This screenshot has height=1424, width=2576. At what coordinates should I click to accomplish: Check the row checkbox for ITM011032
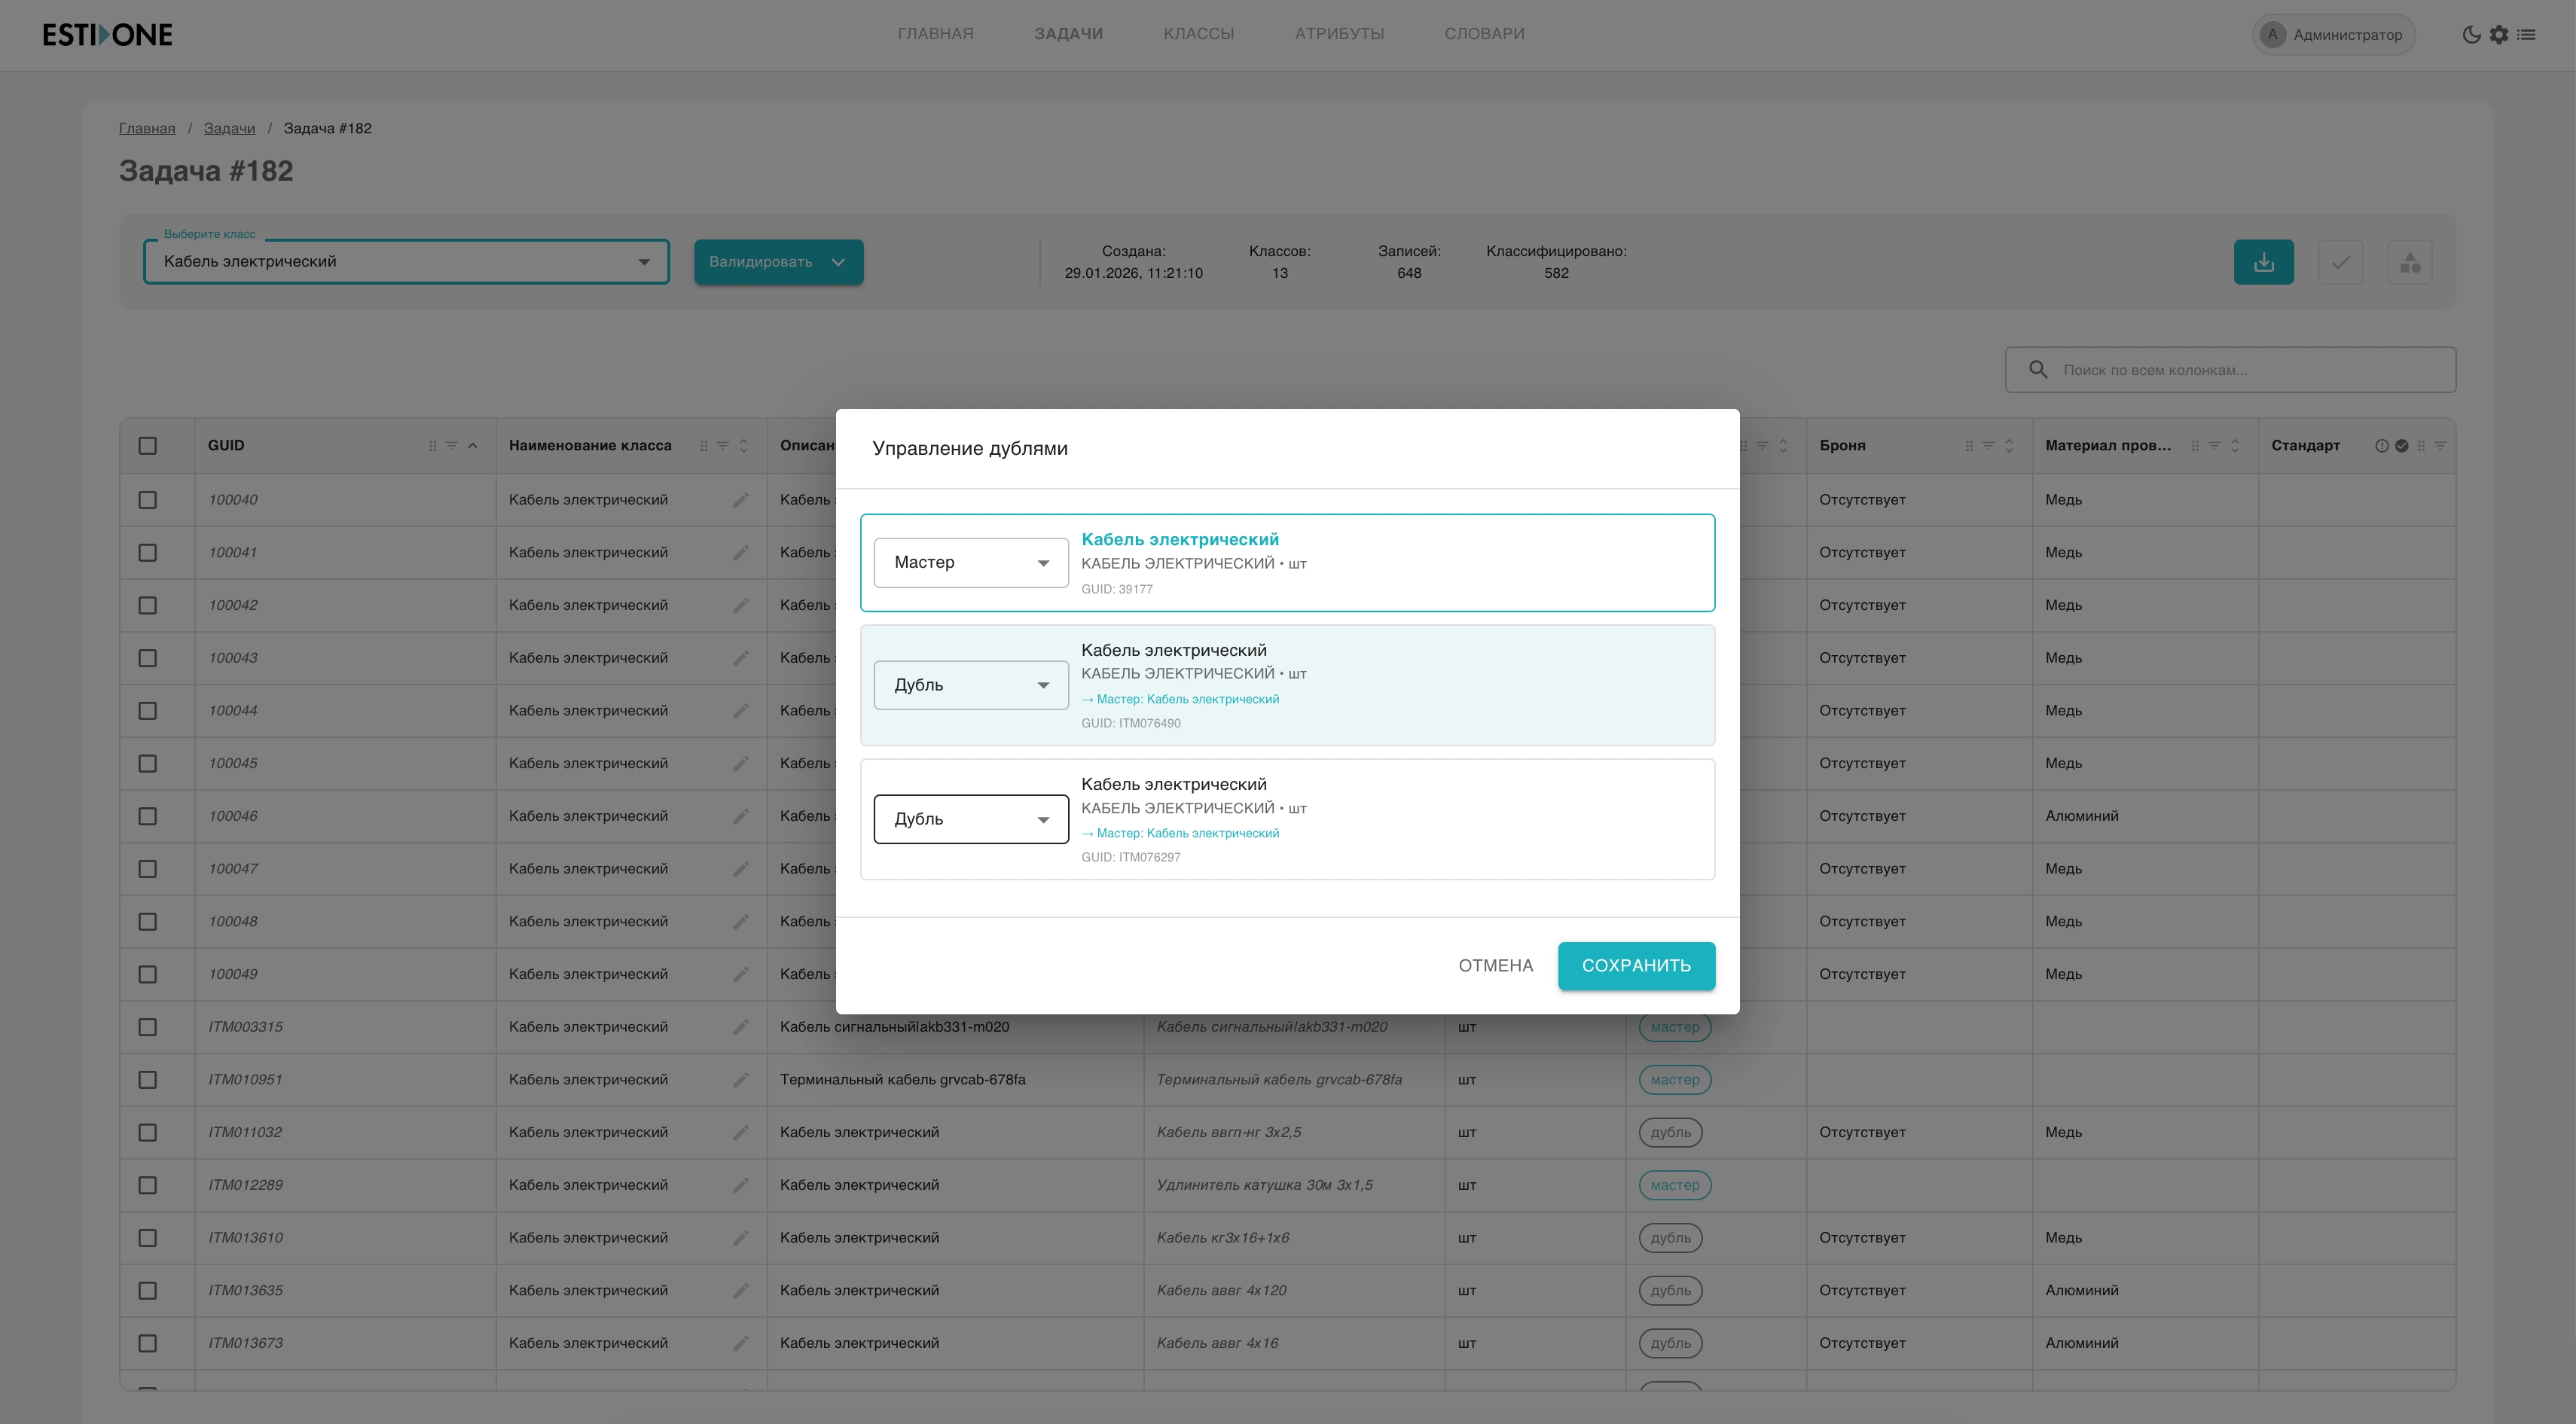click(148, 1133)
